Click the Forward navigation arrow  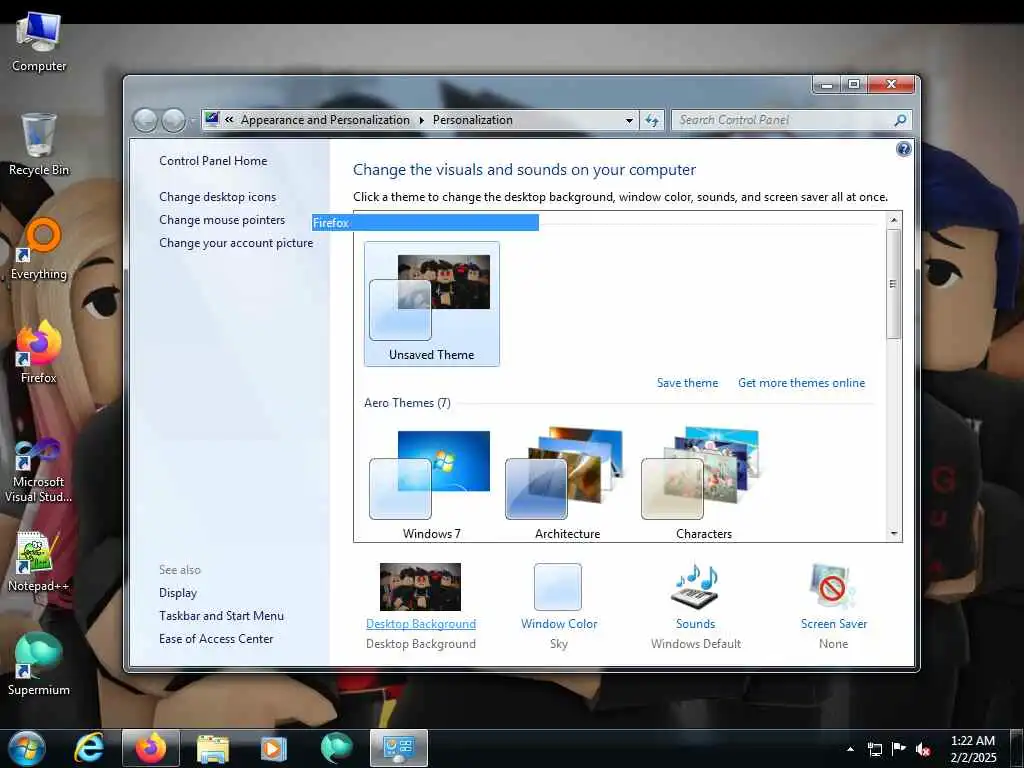coord(173,120)
